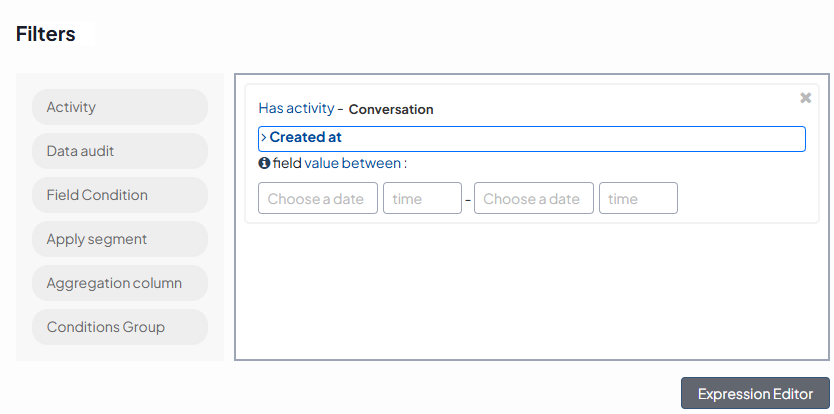834x414 pixels.
Task: Focus the end Choose a date field
Action: click(x=533, y=198)
